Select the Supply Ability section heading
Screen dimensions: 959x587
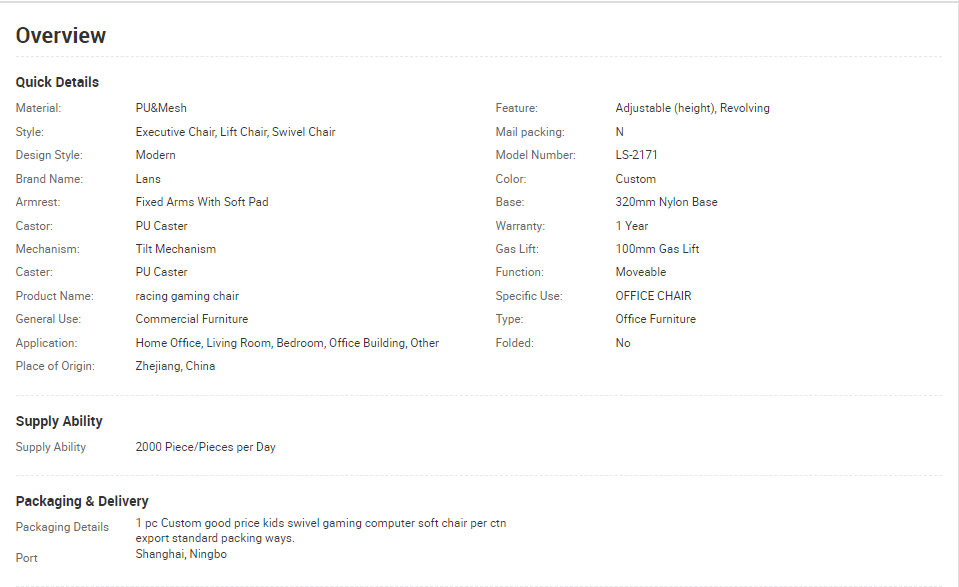tap(59, 421)
